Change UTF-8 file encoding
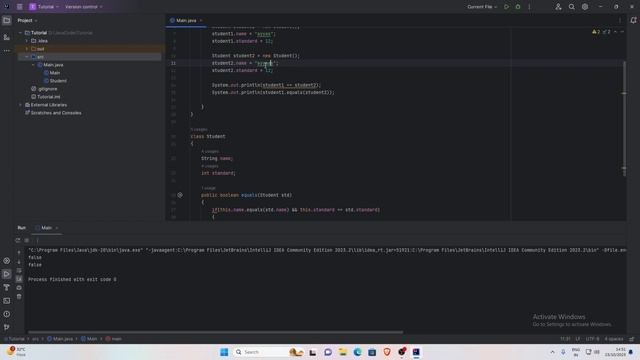This screenshot has width=640, height=360. coord(592,339)
